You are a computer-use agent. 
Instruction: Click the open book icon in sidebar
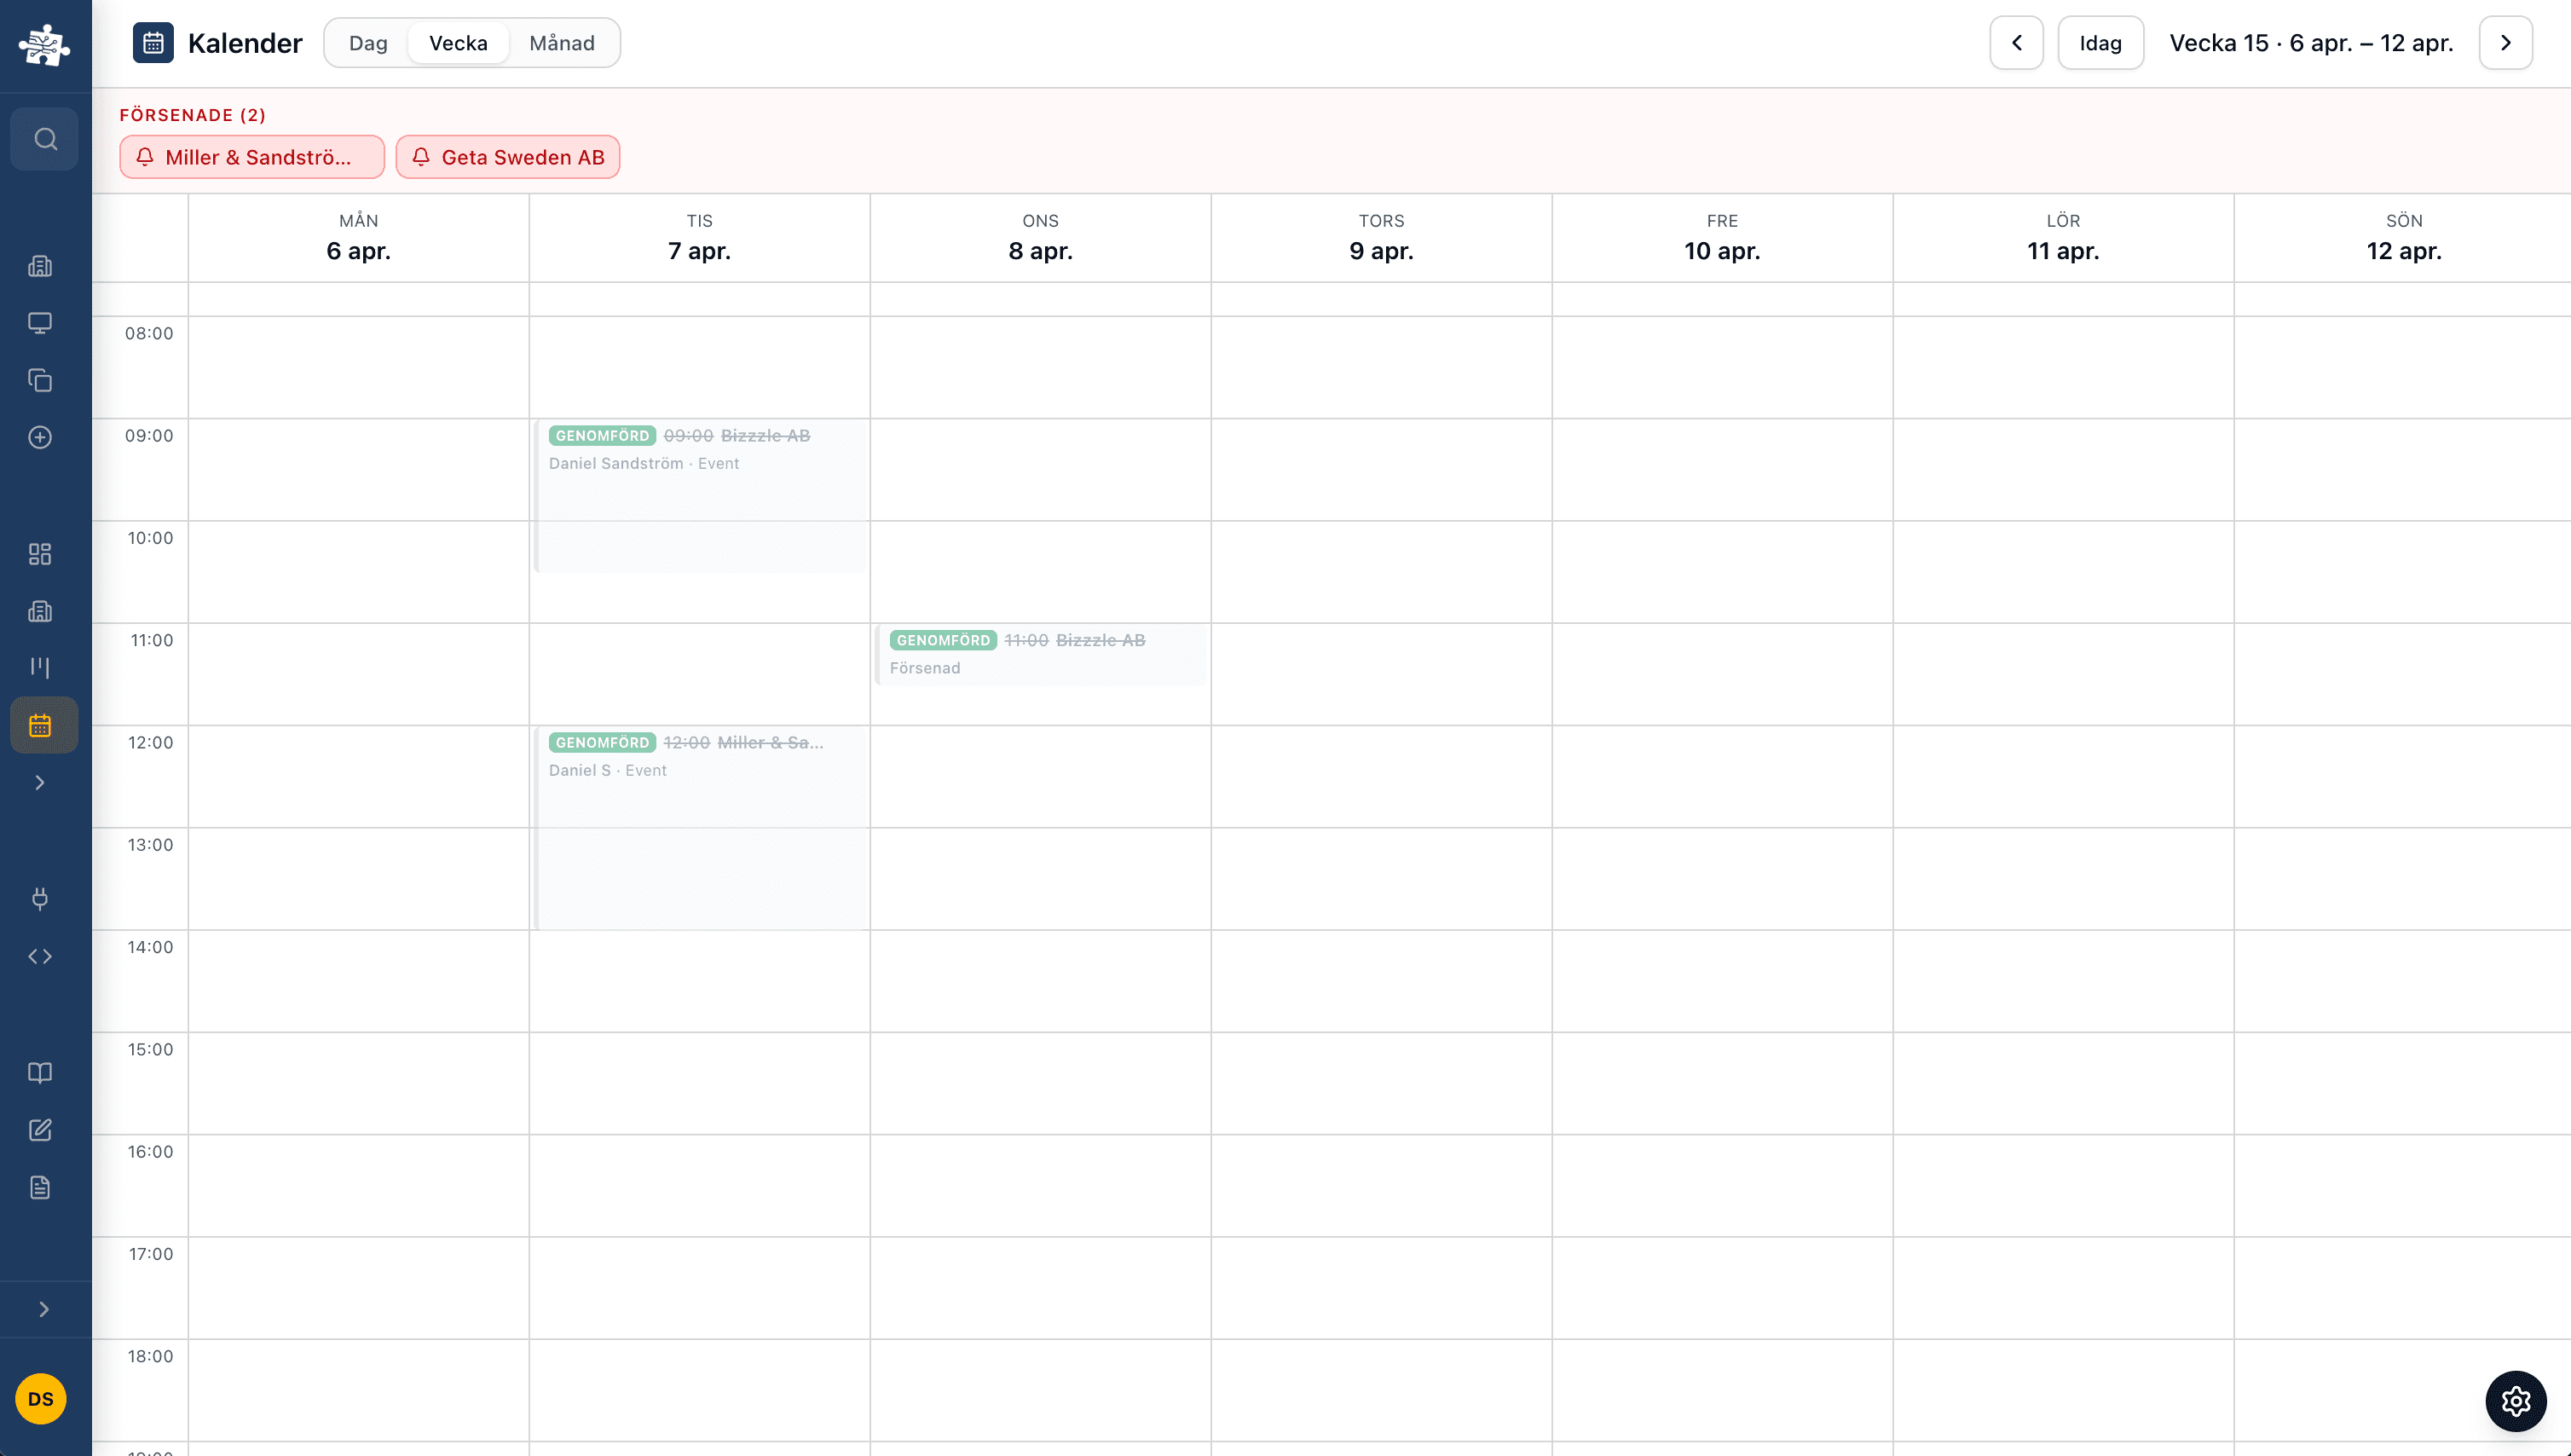point(40,1073)
